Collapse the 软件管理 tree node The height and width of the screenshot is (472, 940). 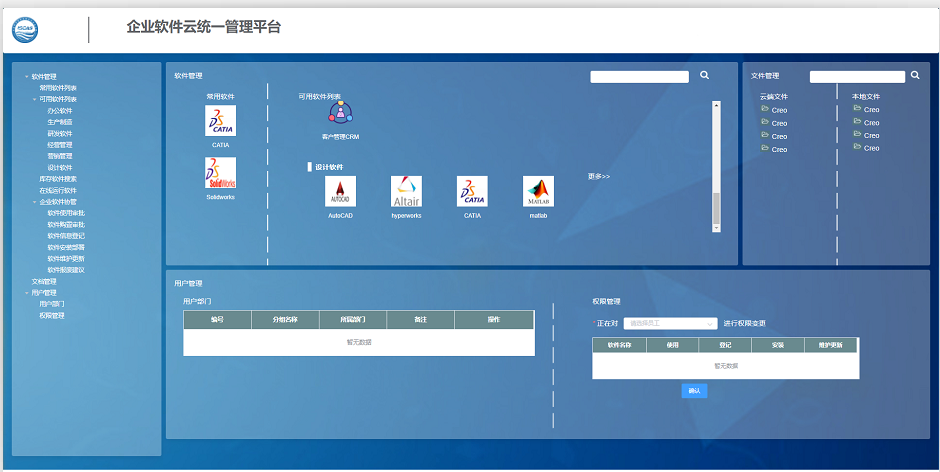(27, 76)
